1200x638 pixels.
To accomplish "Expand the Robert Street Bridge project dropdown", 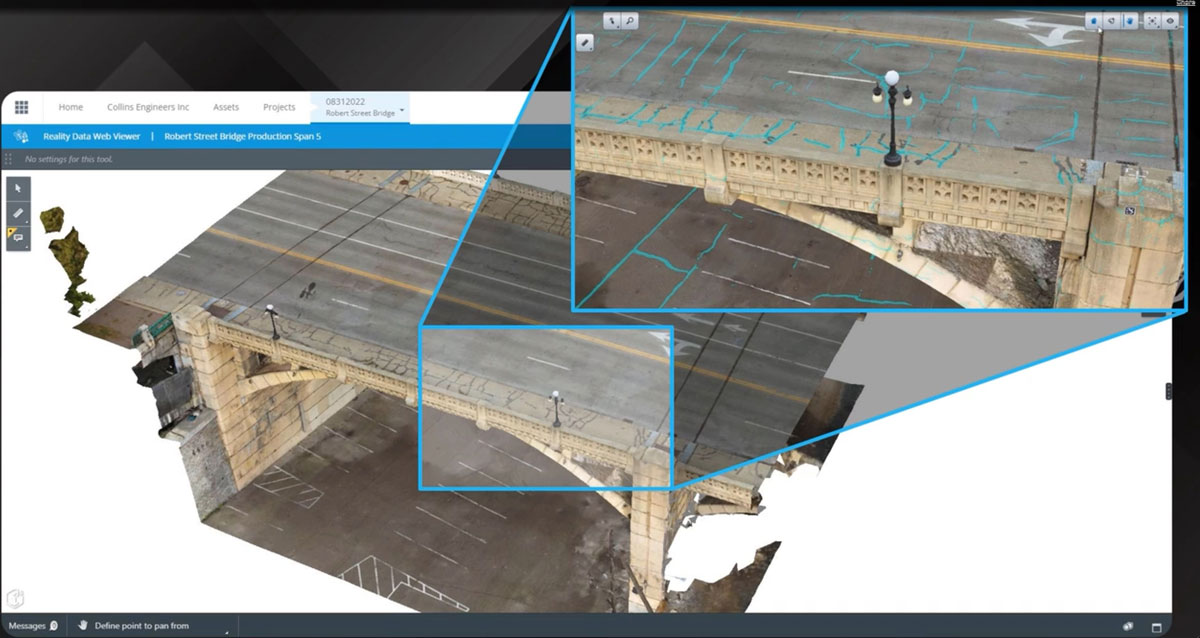I will coord(402,108).
